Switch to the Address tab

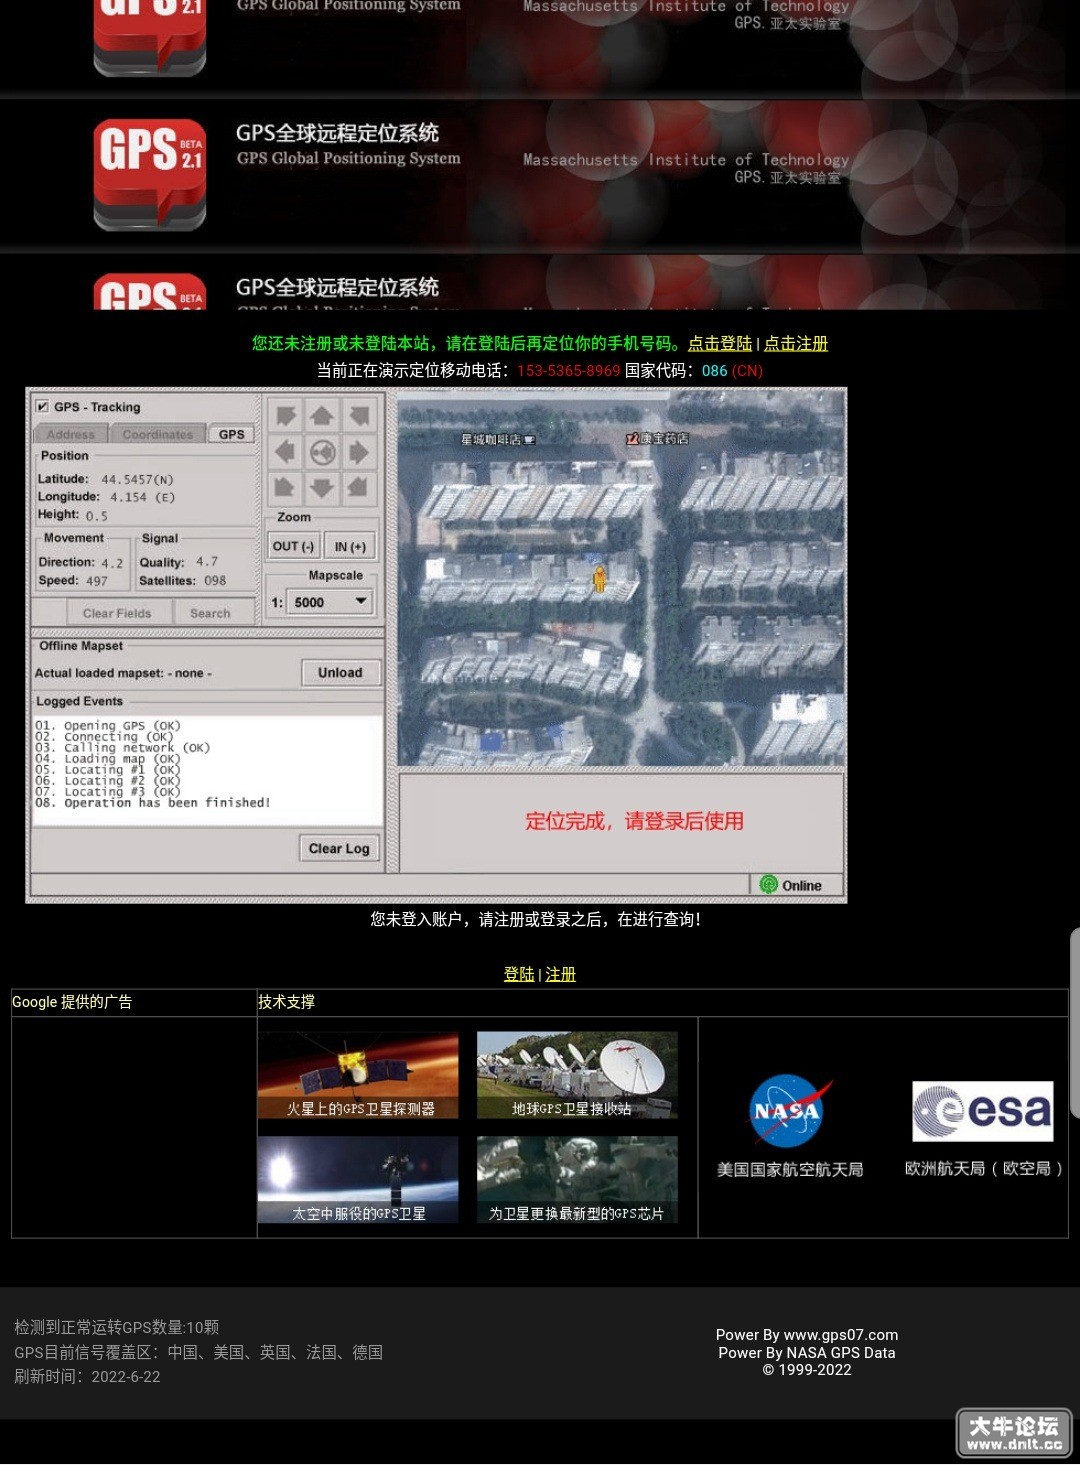pos(70,435)
